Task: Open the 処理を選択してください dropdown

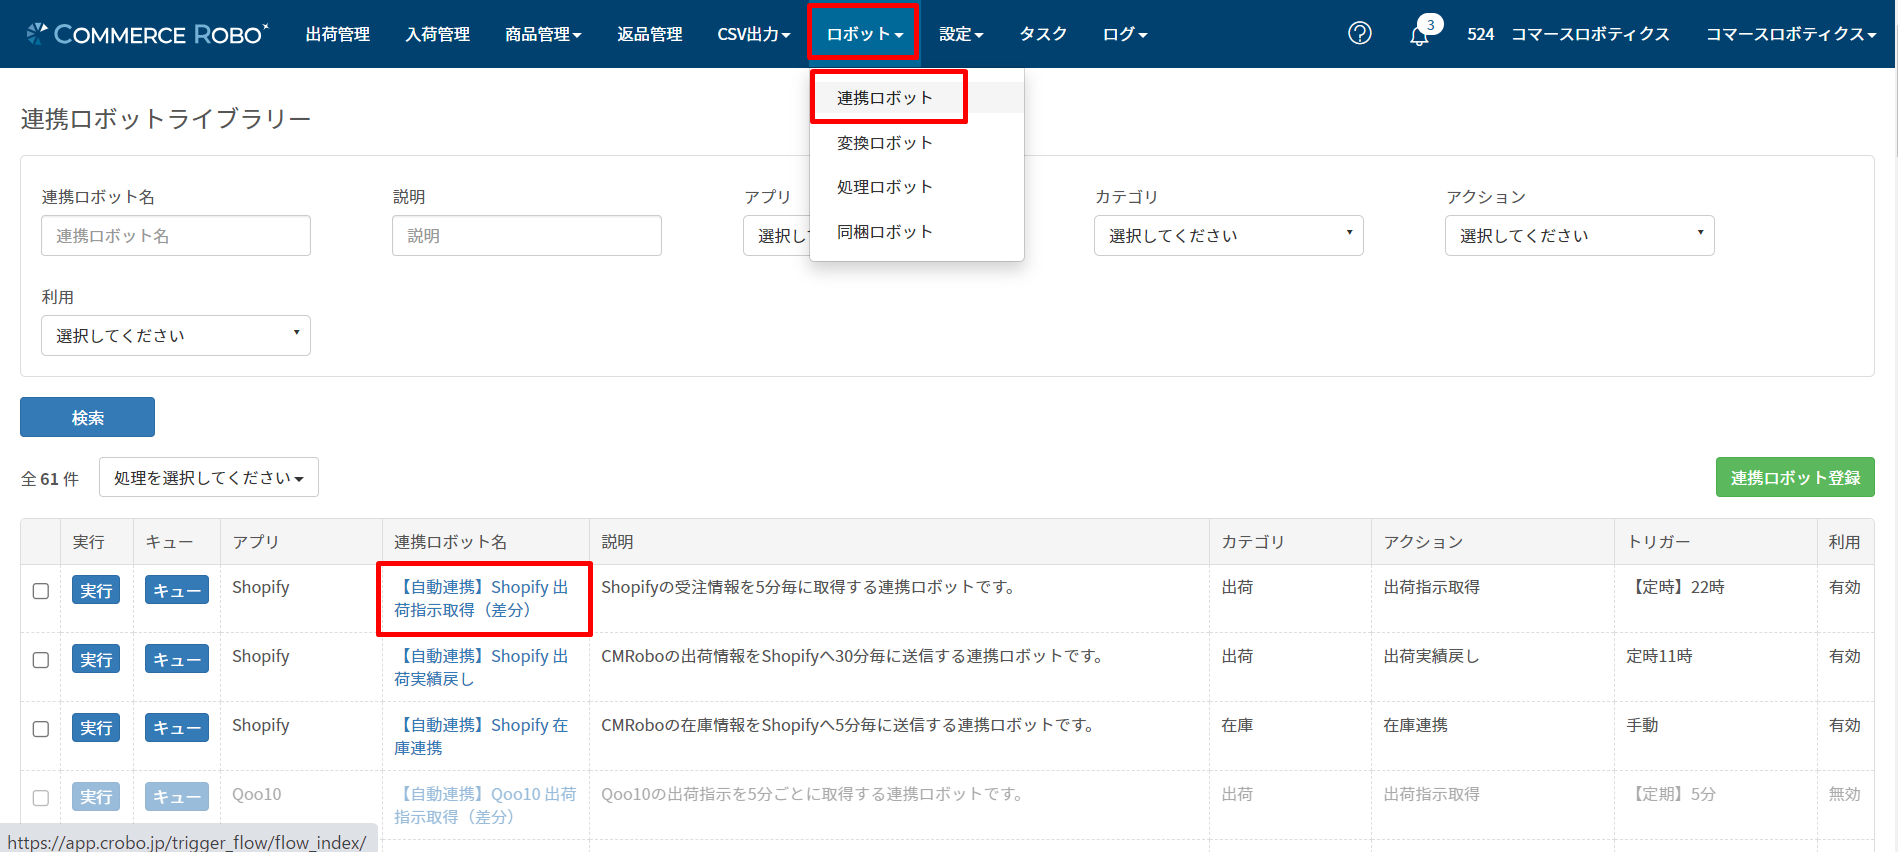Action: (x=209, y=478)
